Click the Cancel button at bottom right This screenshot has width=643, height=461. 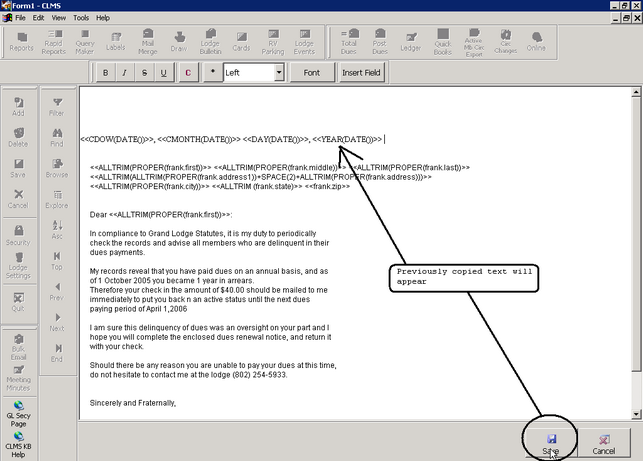click(x=603, y=443)
